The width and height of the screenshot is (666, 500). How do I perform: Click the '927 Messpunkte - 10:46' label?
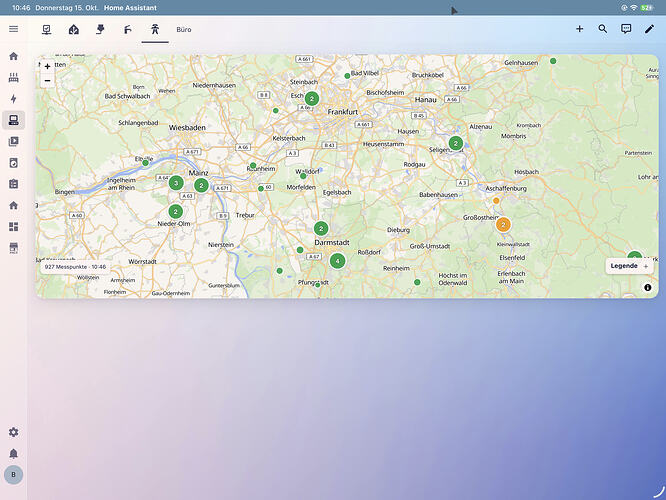[x=75, y=267]
